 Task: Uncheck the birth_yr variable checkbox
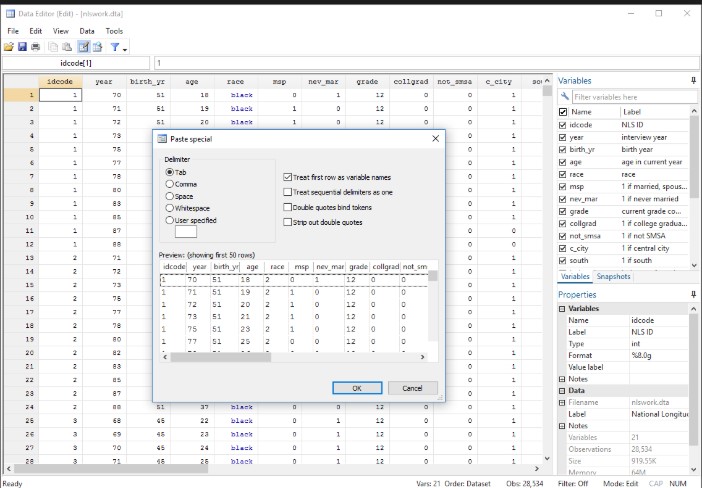(x=563, y=150)
